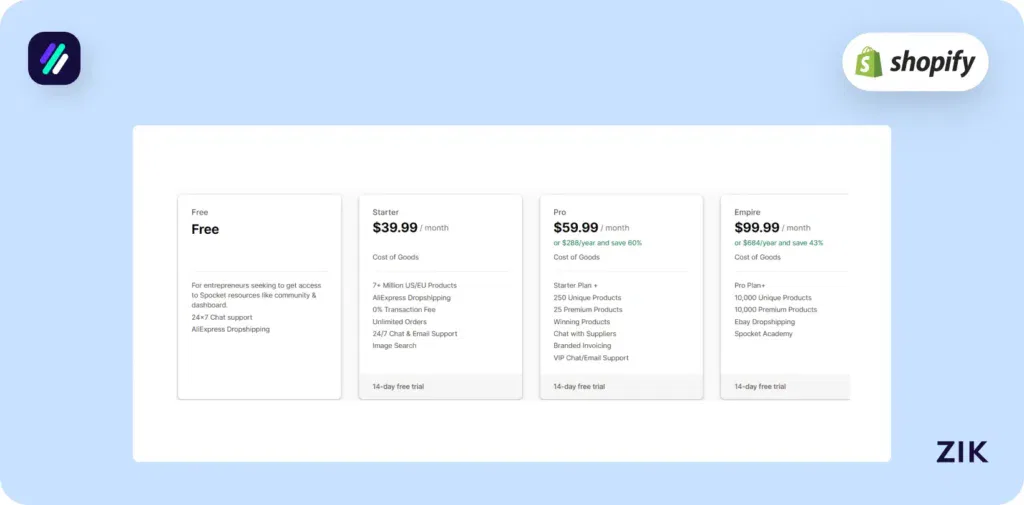Click "Spocket Academy" feature
1024x505 pixels.
(763, 334)
